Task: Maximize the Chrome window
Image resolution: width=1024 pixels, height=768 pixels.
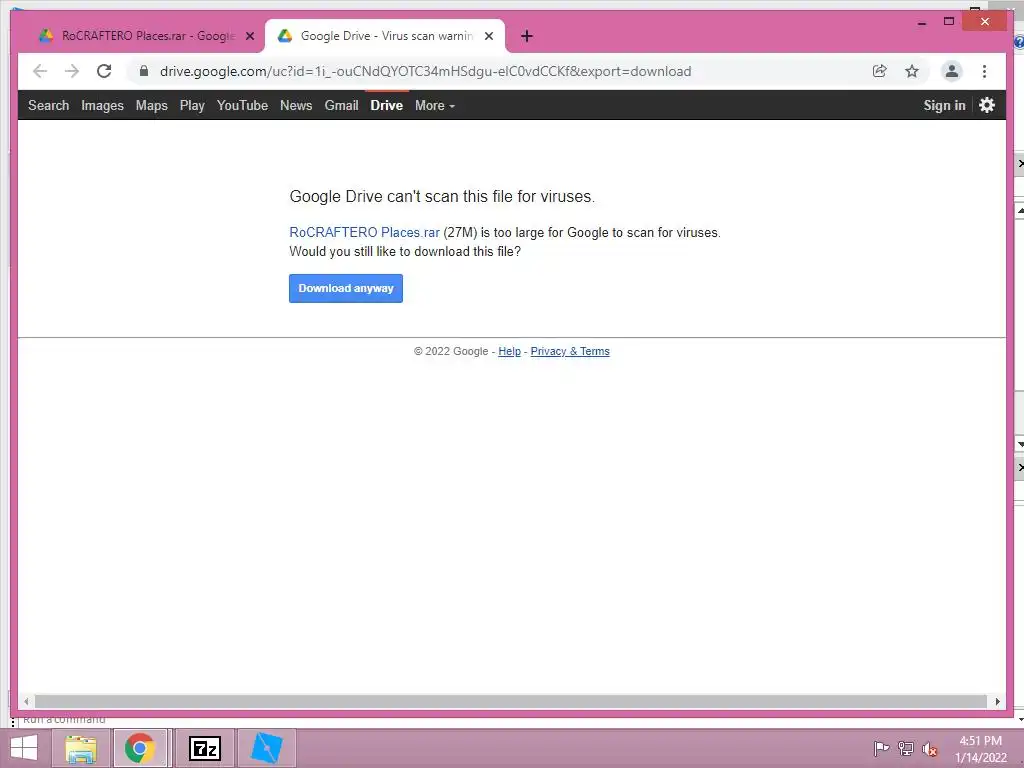Action: tap(949, 22)
